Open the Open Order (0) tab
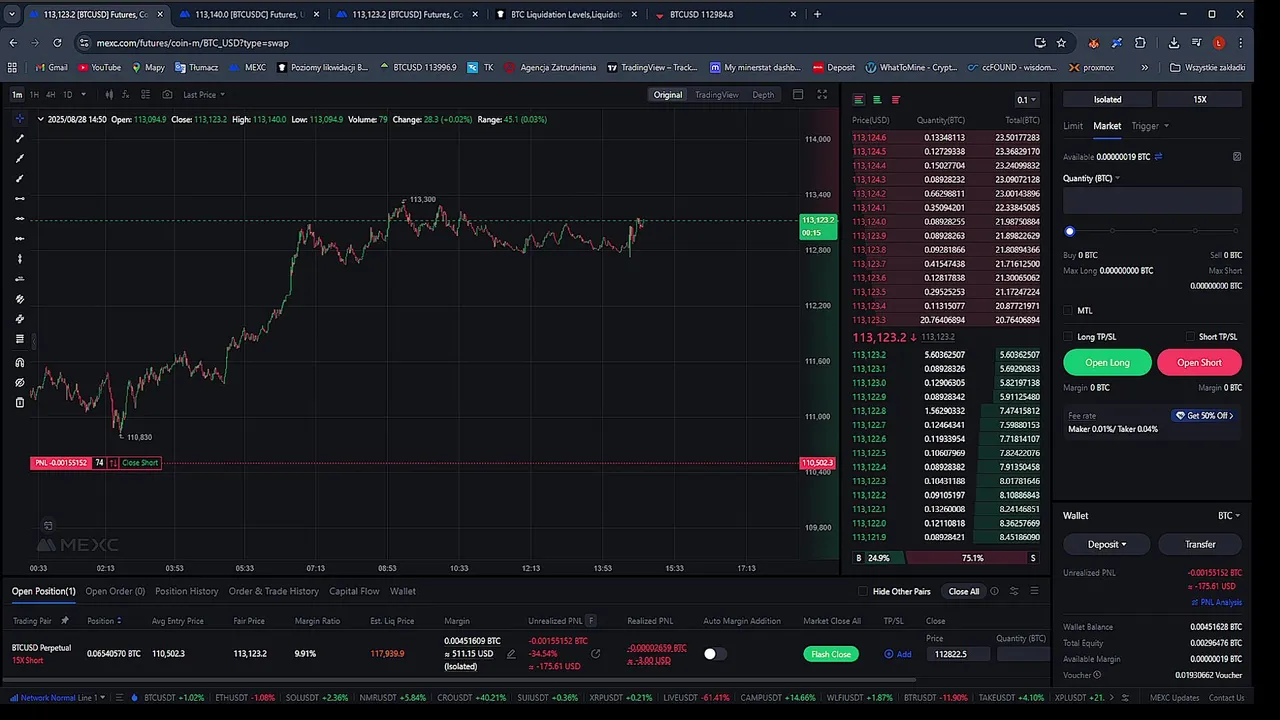Viewport: 1280px width, 720px height. click(115, 591)
